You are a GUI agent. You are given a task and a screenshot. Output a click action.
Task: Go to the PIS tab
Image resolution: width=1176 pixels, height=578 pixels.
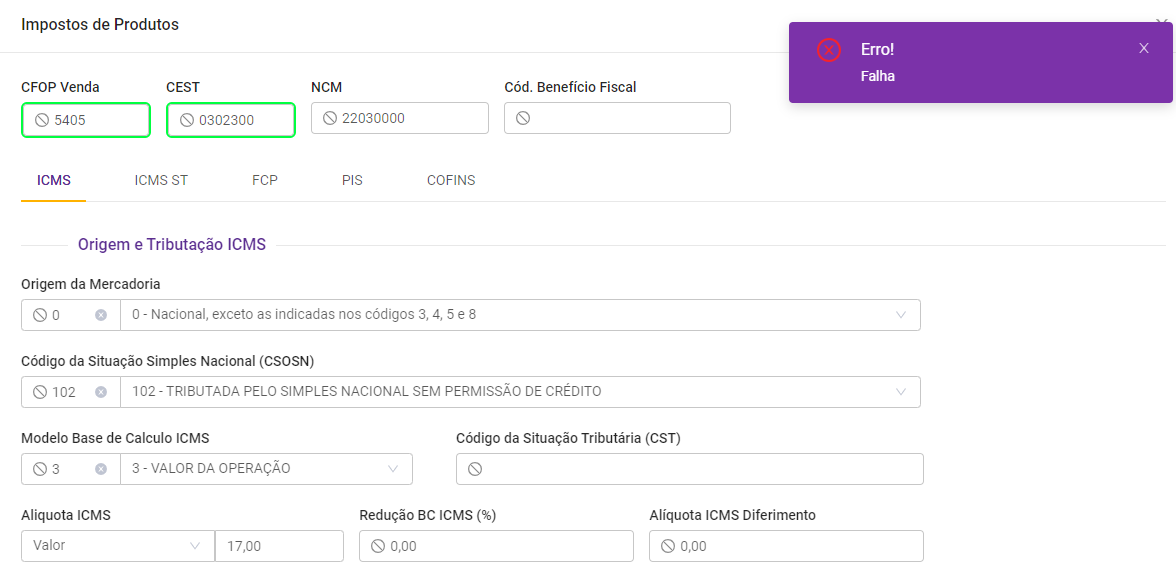click(352, 181)
